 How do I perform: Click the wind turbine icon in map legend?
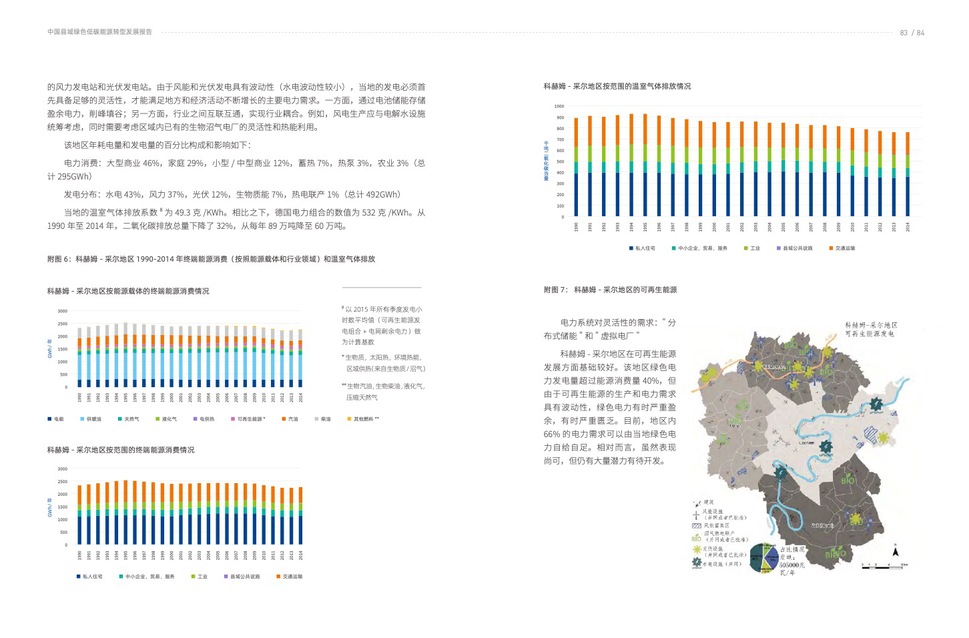pos(696,514)
